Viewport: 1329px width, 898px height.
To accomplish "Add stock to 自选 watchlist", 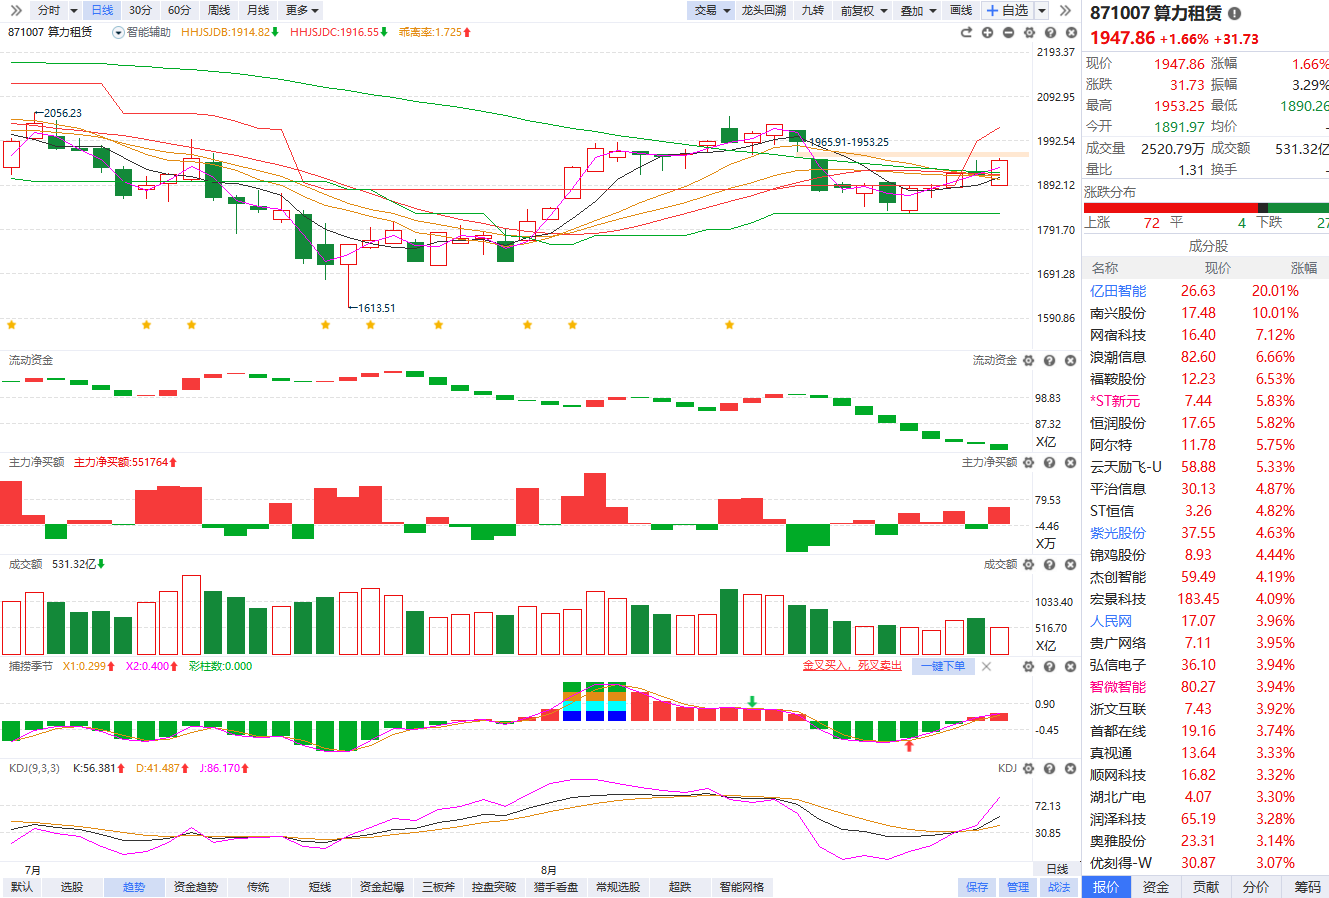I will 1008,10.
